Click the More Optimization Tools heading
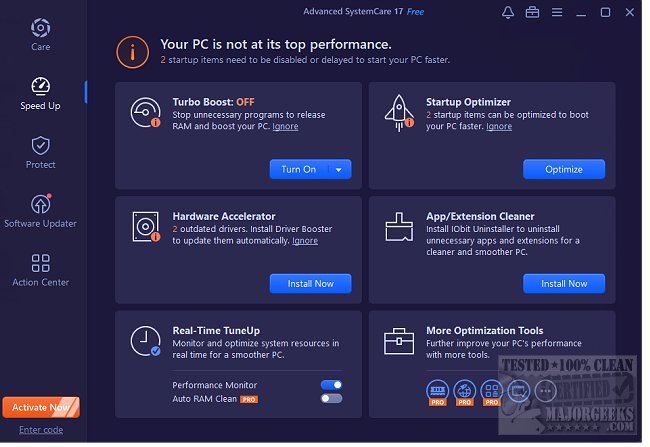 pos(485,331)
